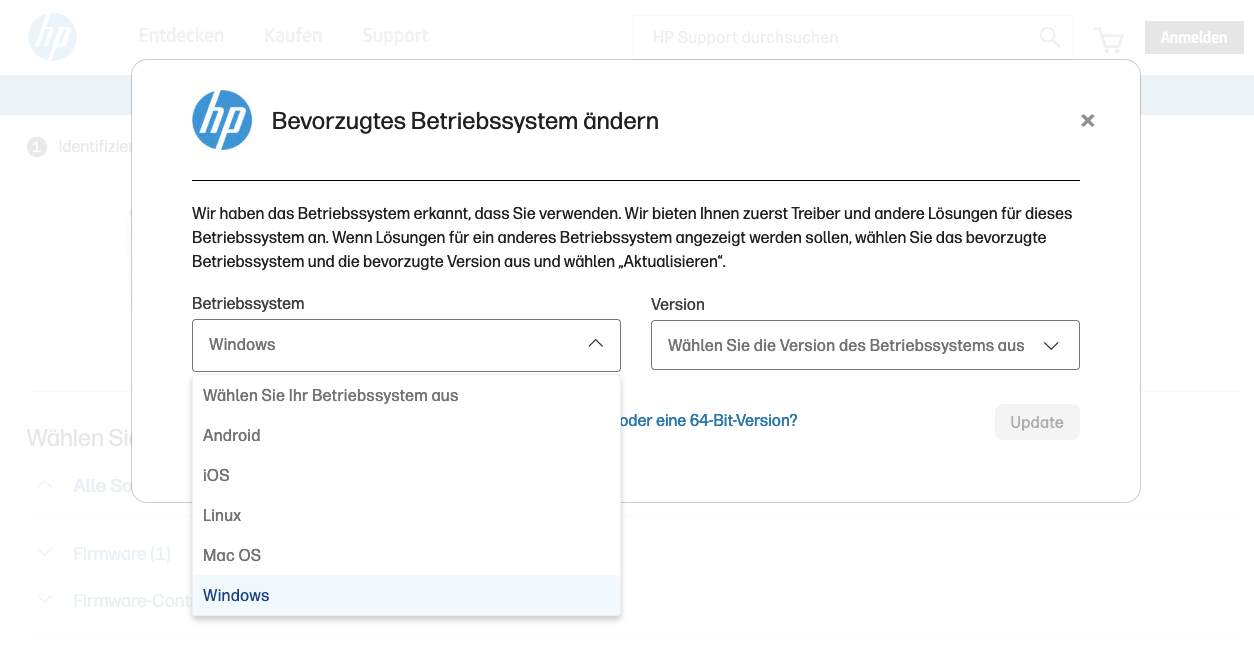Collapse the Alle So... section chevron
The image size is (1254, 646).
44,484
